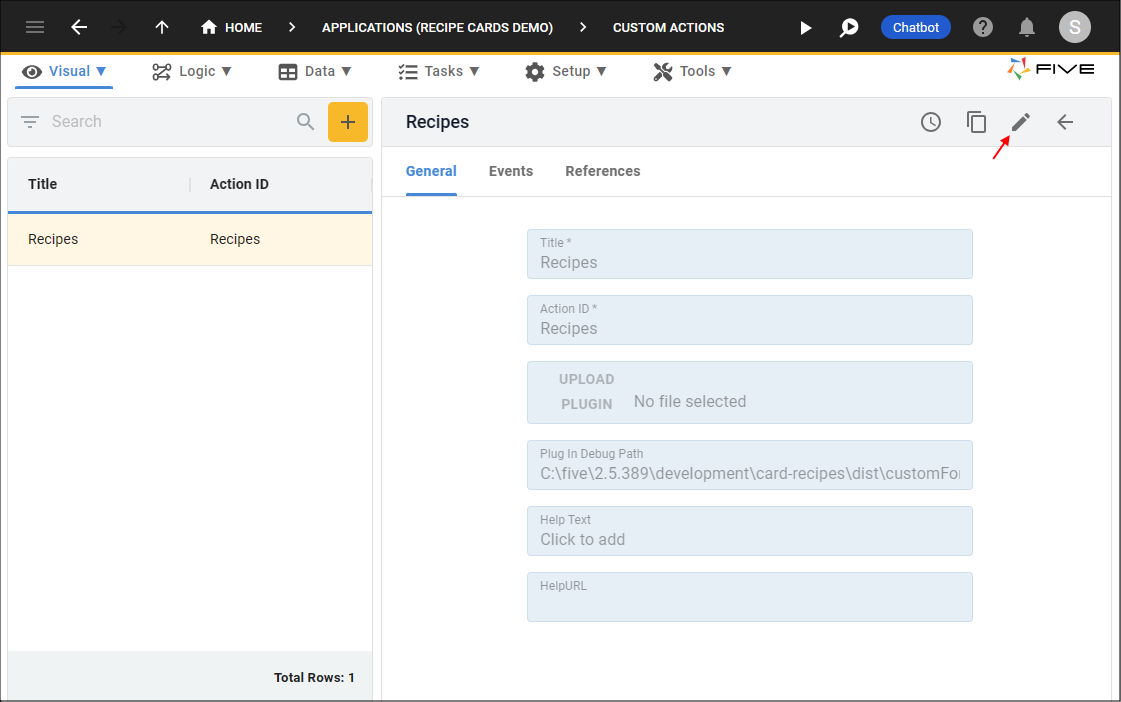
Task: Click the filter icon in search bar
Action: [x=30, y=122]
